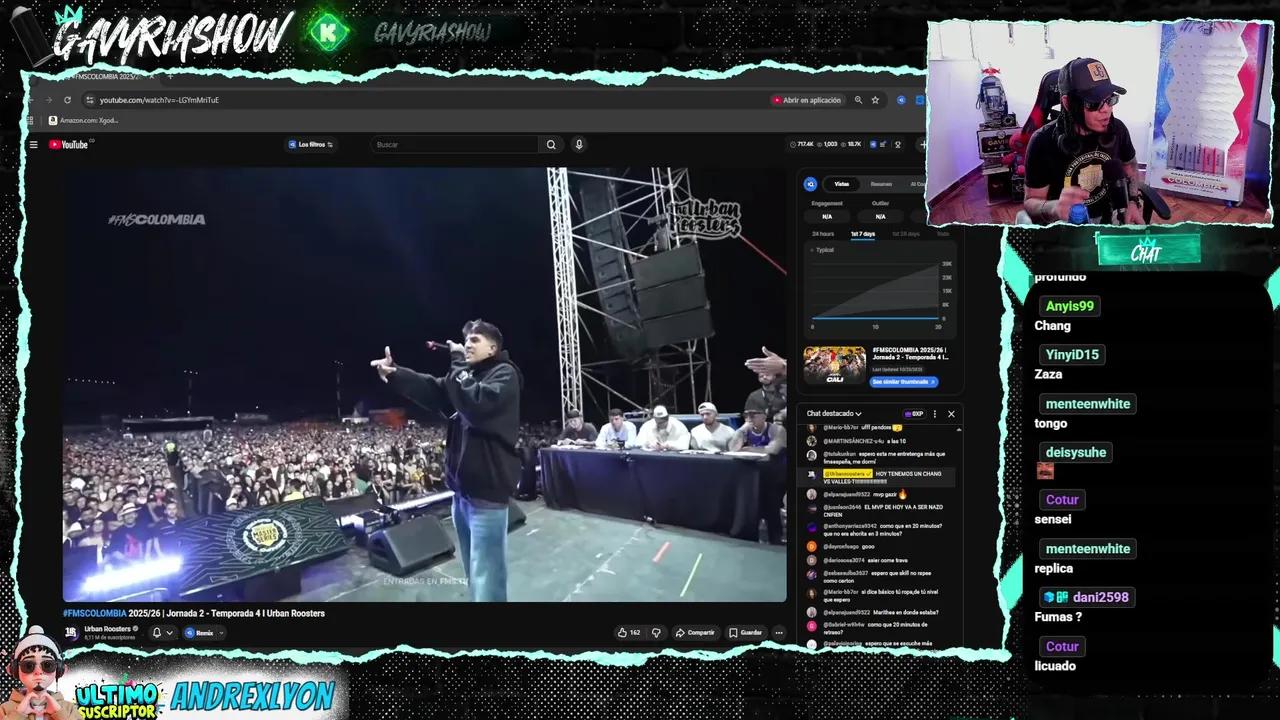1280x720 pixels.
Task: Open the YouTube create plus icon
Action: [922, 145]
